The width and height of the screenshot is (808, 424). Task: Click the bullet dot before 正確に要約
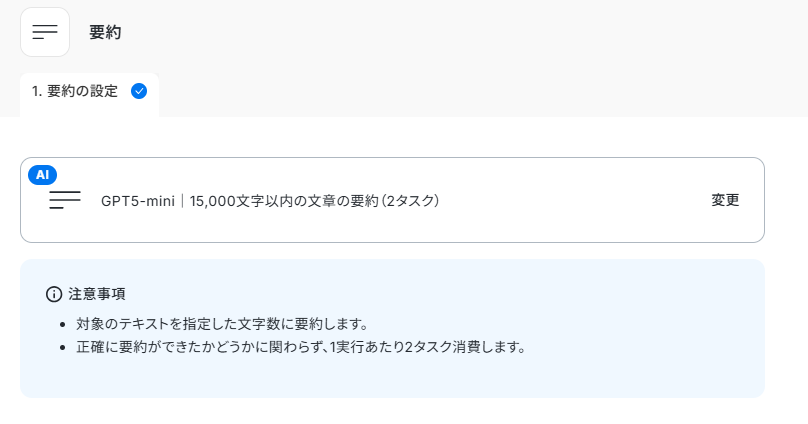click(63, 348)
